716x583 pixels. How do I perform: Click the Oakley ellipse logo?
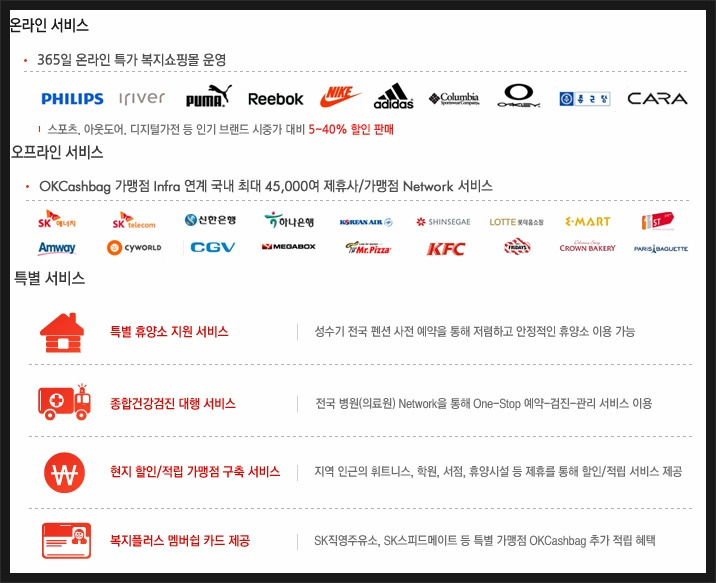point(519,95)
